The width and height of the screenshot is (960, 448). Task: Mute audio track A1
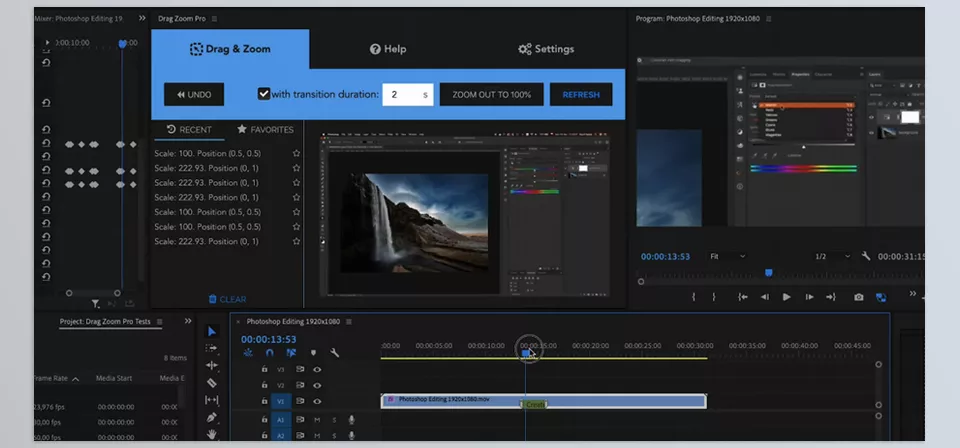pyautogui.click(x=317, y=420)
